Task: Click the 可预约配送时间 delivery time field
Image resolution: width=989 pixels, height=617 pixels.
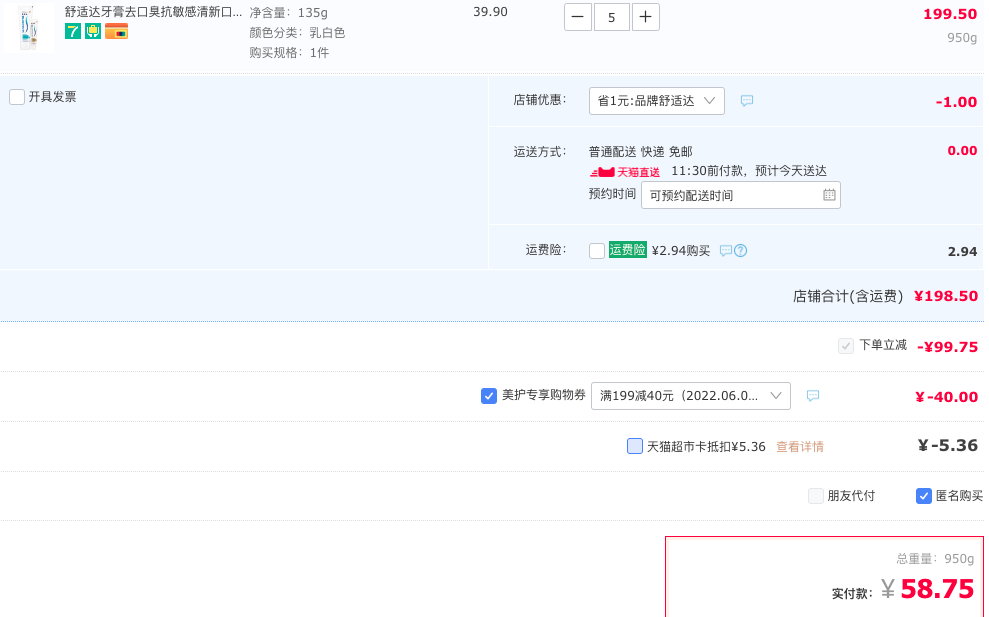Action: (x=740, y=196)
